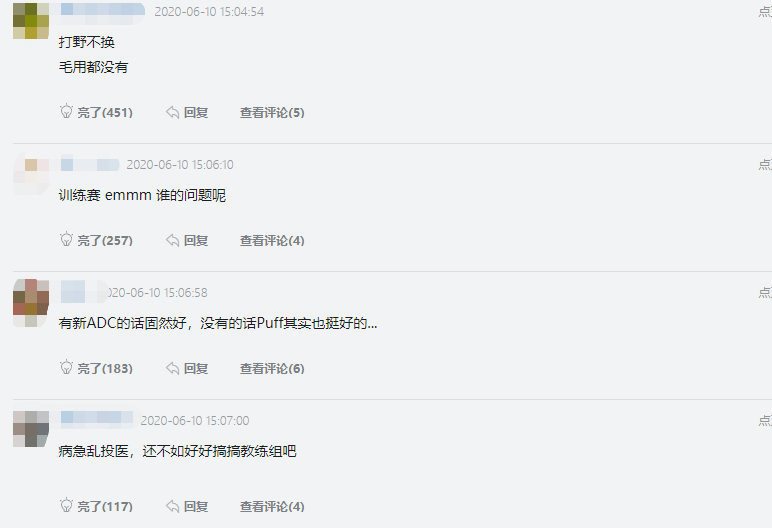Click reply arrow icon under 打野不换 comment
The height and width of the screenshot is (528, 772).
tap(172, 112)
